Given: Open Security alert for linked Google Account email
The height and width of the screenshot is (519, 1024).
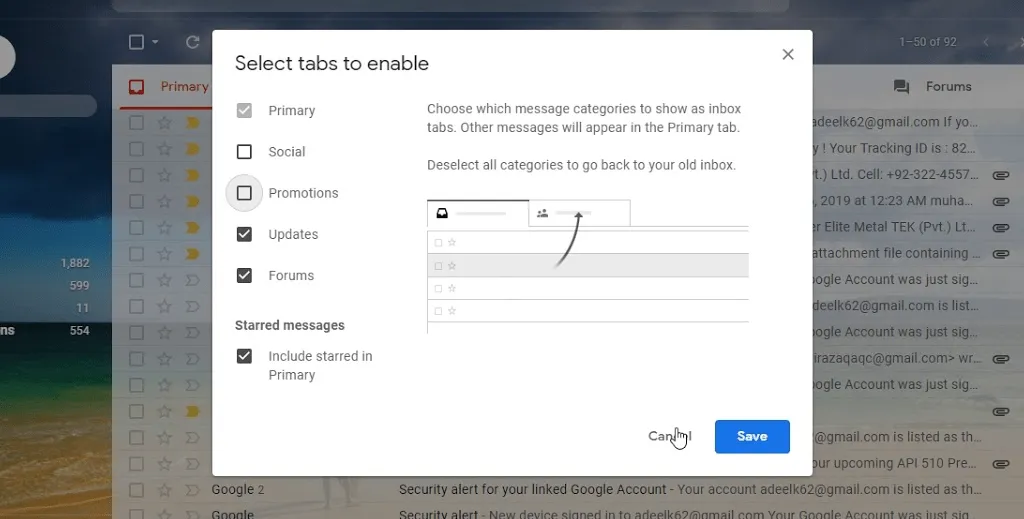Looking at the screenshot, I should (x=532, y=490).
